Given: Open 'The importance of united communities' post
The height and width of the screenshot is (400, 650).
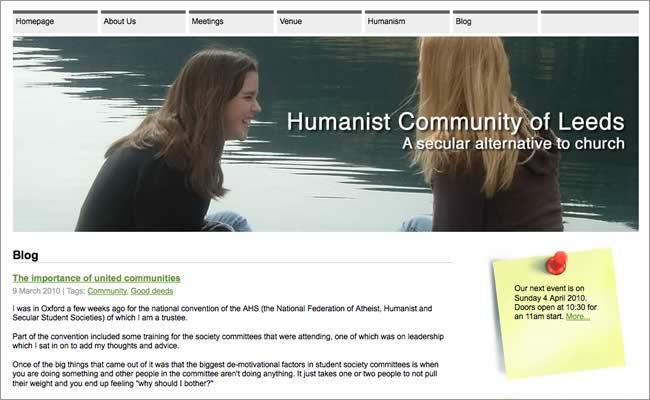Looking at the screenshot, I should (96, 277).
